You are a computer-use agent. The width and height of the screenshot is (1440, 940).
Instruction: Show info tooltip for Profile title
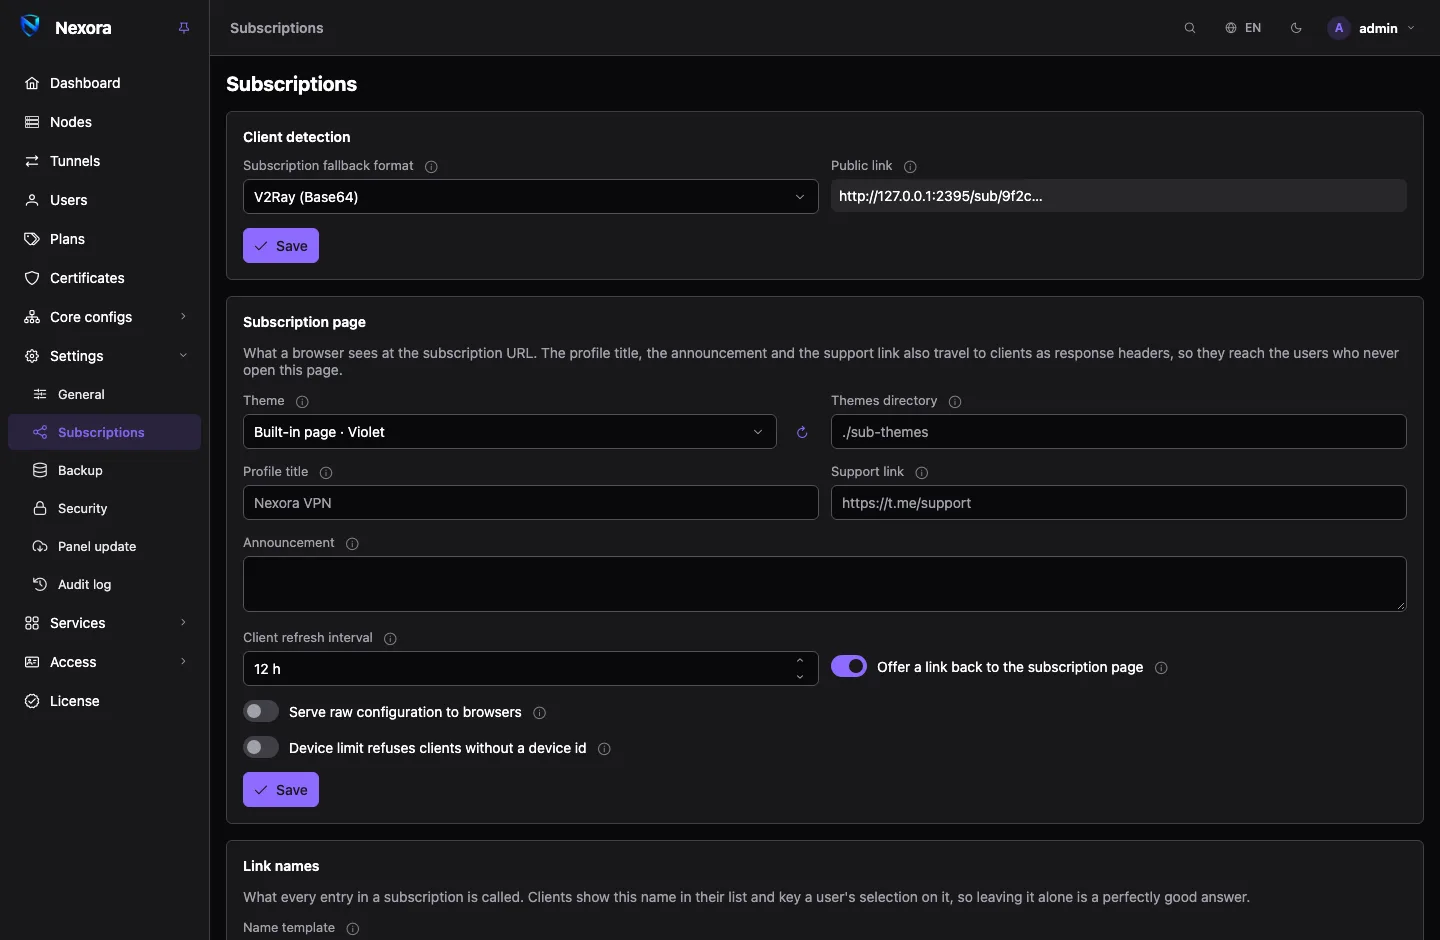click(x=326, y=473)
